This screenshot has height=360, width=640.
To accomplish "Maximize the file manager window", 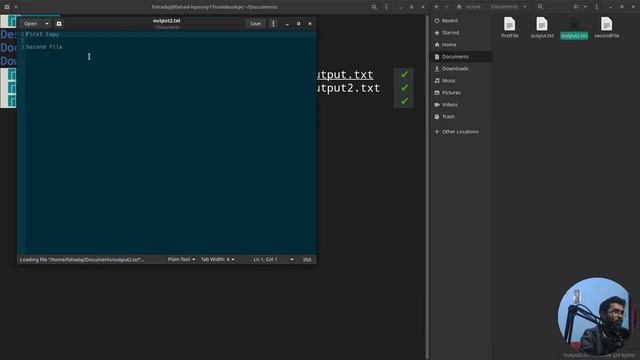I will coord(622,7).
